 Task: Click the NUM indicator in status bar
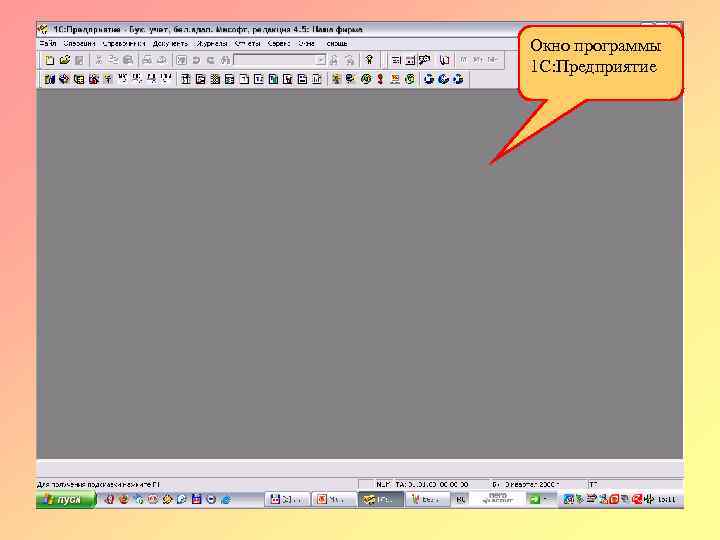[383, 484]
